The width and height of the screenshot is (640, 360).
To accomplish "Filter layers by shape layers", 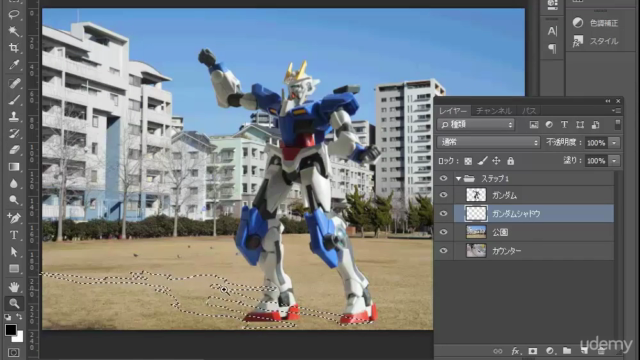I will click(x=580, y=125).
